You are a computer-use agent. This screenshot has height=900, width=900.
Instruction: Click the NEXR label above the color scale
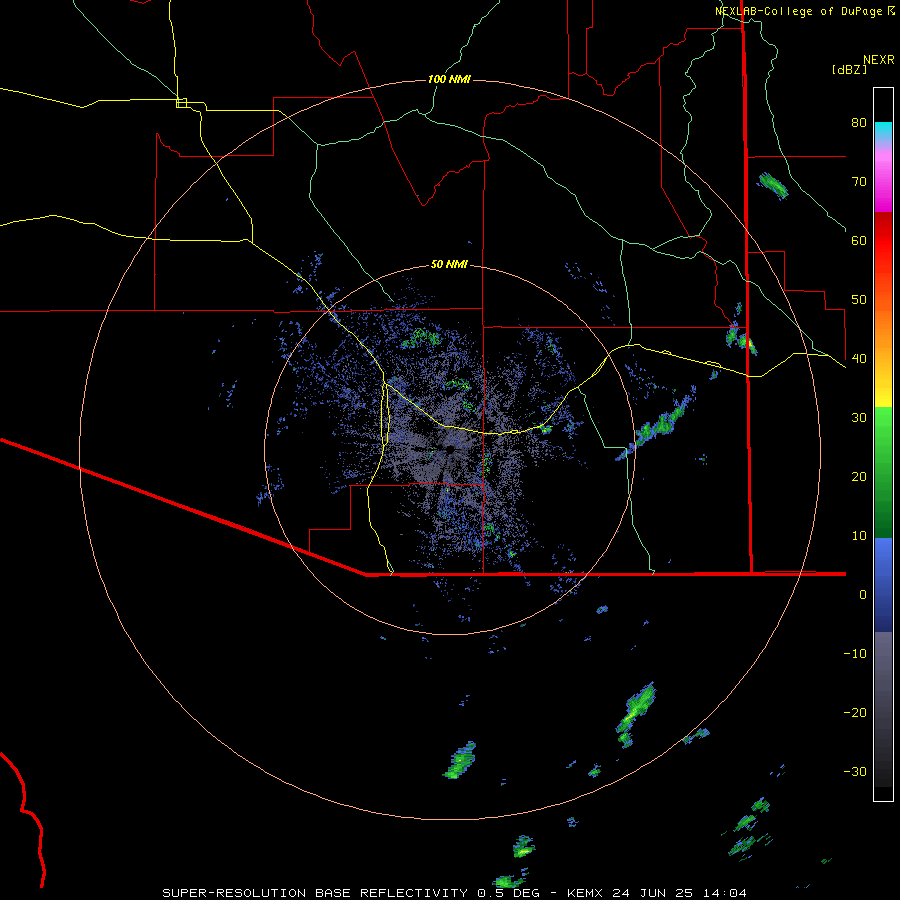click(879, 60)
